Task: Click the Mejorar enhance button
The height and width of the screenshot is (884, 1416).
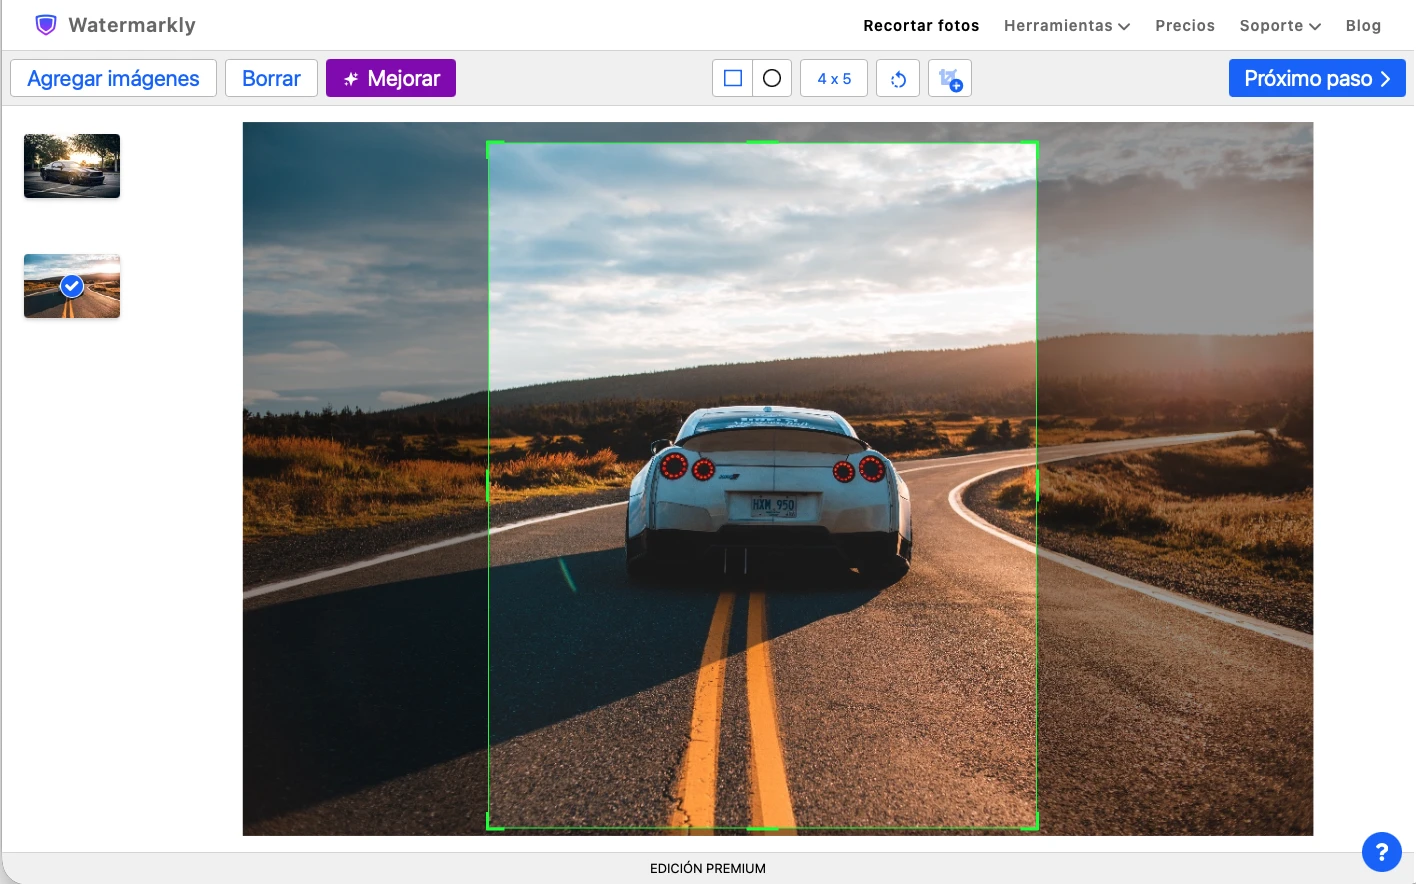Action: [391, 78]
